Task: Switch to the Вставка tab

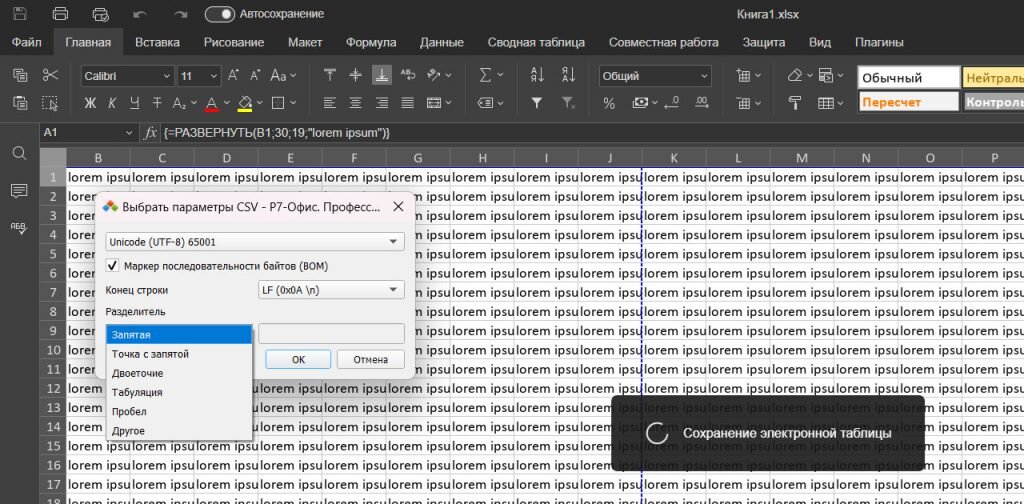Action: click(x=157, y=42)
